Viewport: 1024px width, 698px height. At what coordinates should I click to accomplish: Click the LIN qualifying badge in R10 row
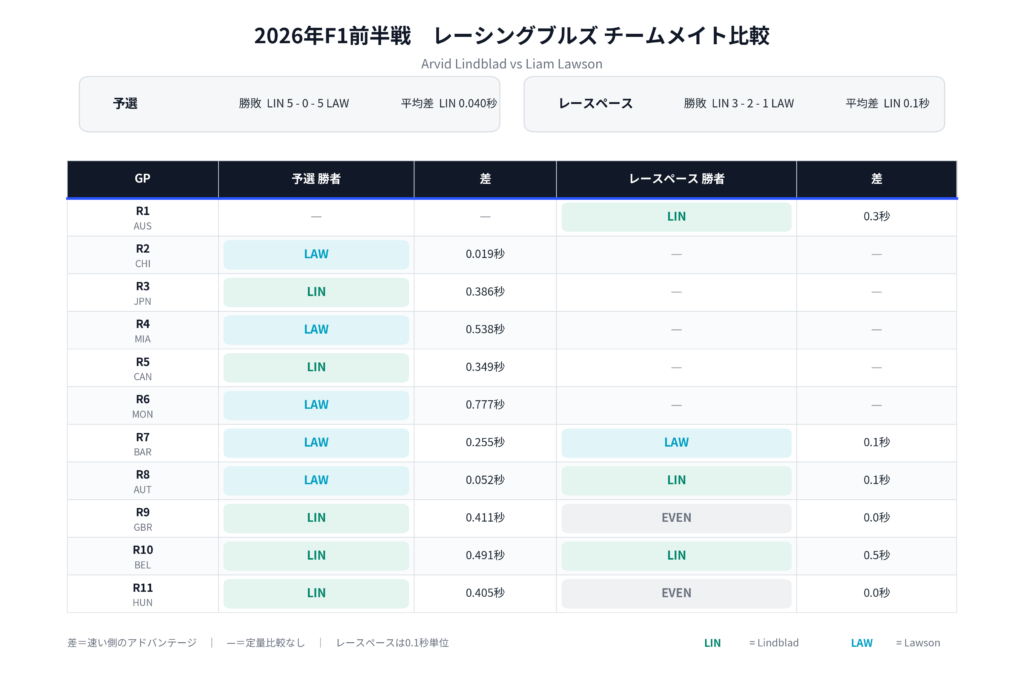(316, 556)
